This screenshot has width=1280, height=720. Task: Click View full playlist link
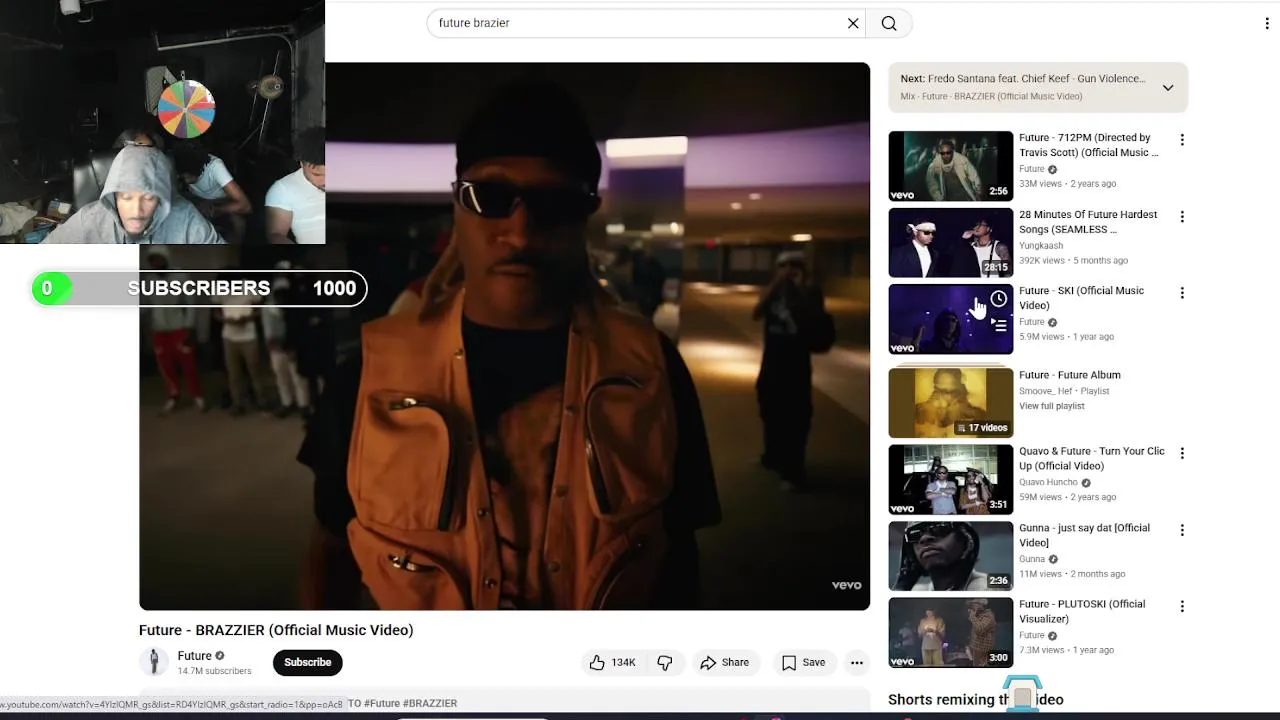(x=1052, y=406)
